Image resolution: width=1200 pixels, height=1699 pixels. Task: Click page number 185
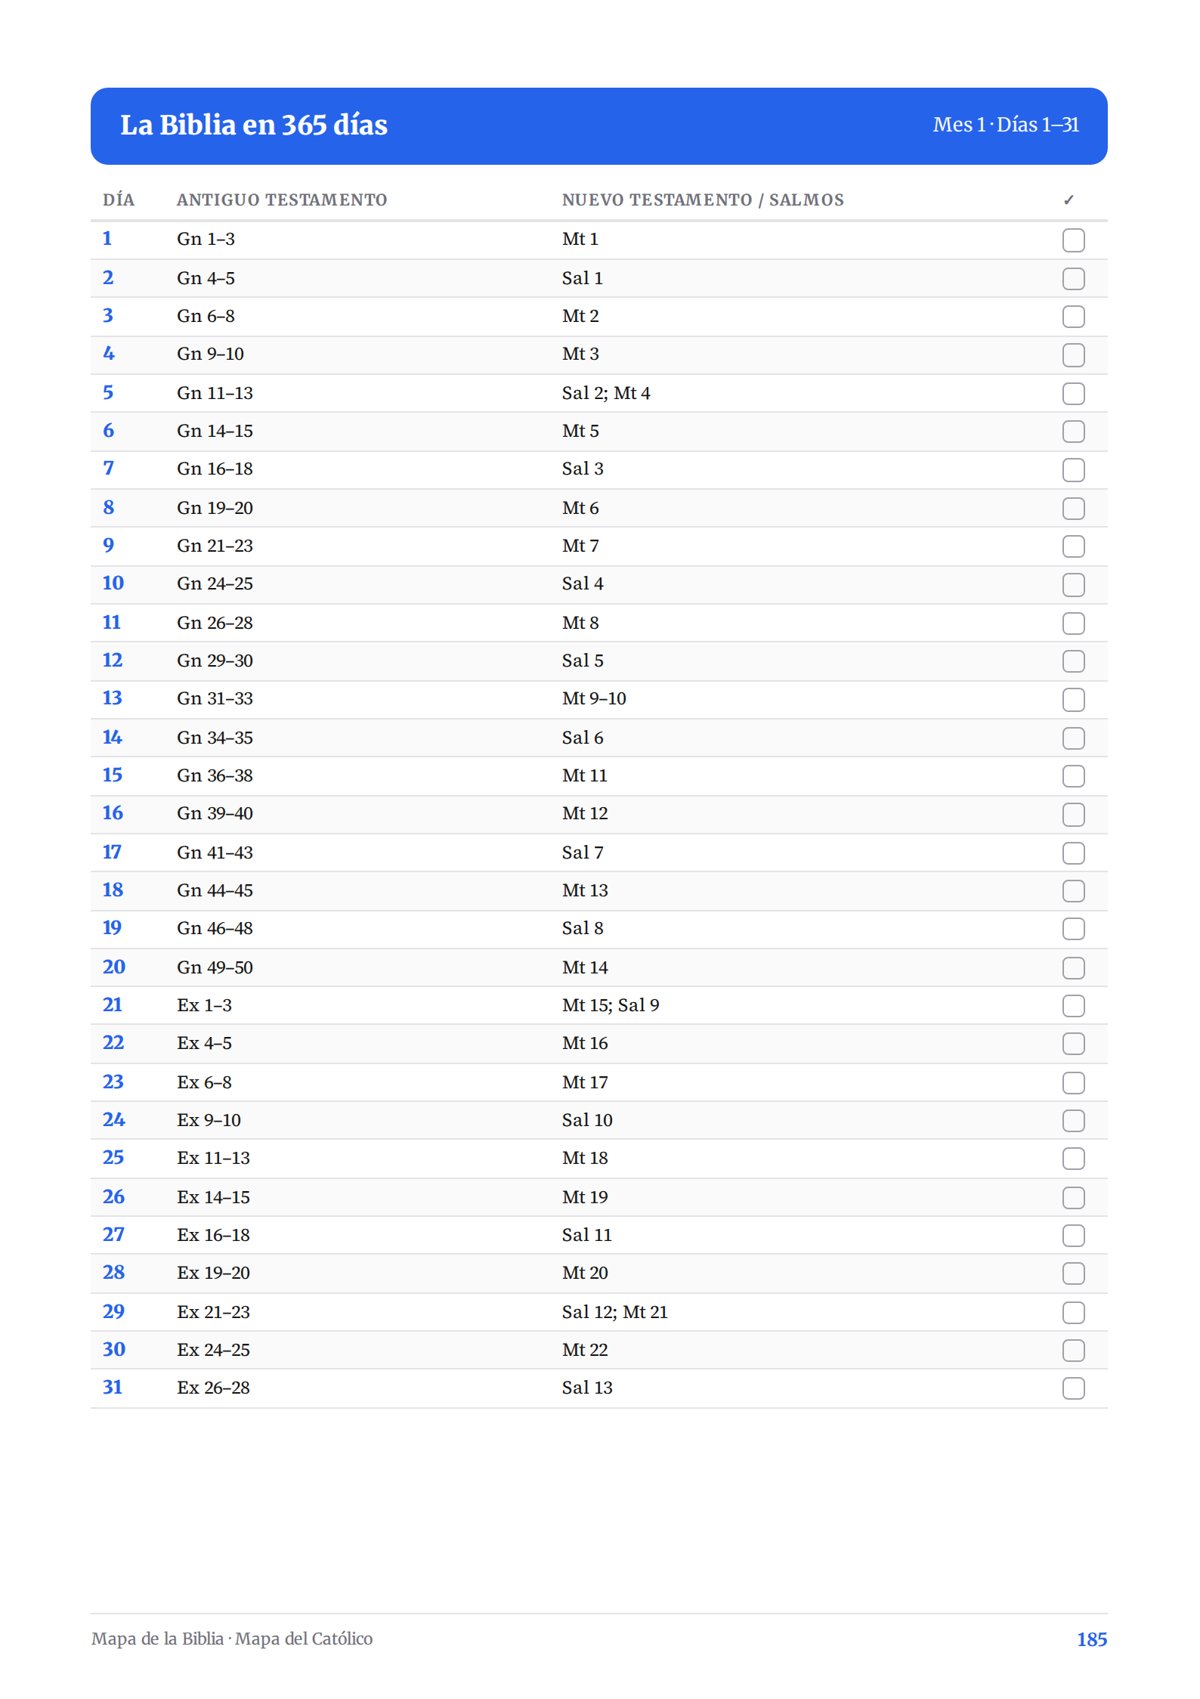click(x=1092, y=1639)
